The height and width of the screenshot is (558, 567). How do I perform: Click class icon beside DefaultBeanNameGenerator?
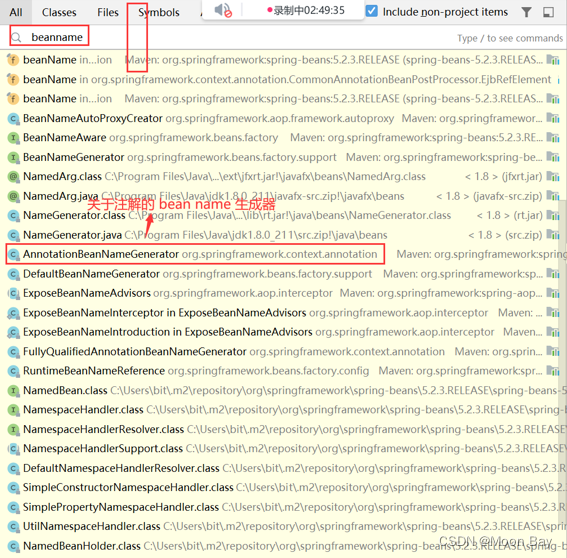(x=13, y=274)
